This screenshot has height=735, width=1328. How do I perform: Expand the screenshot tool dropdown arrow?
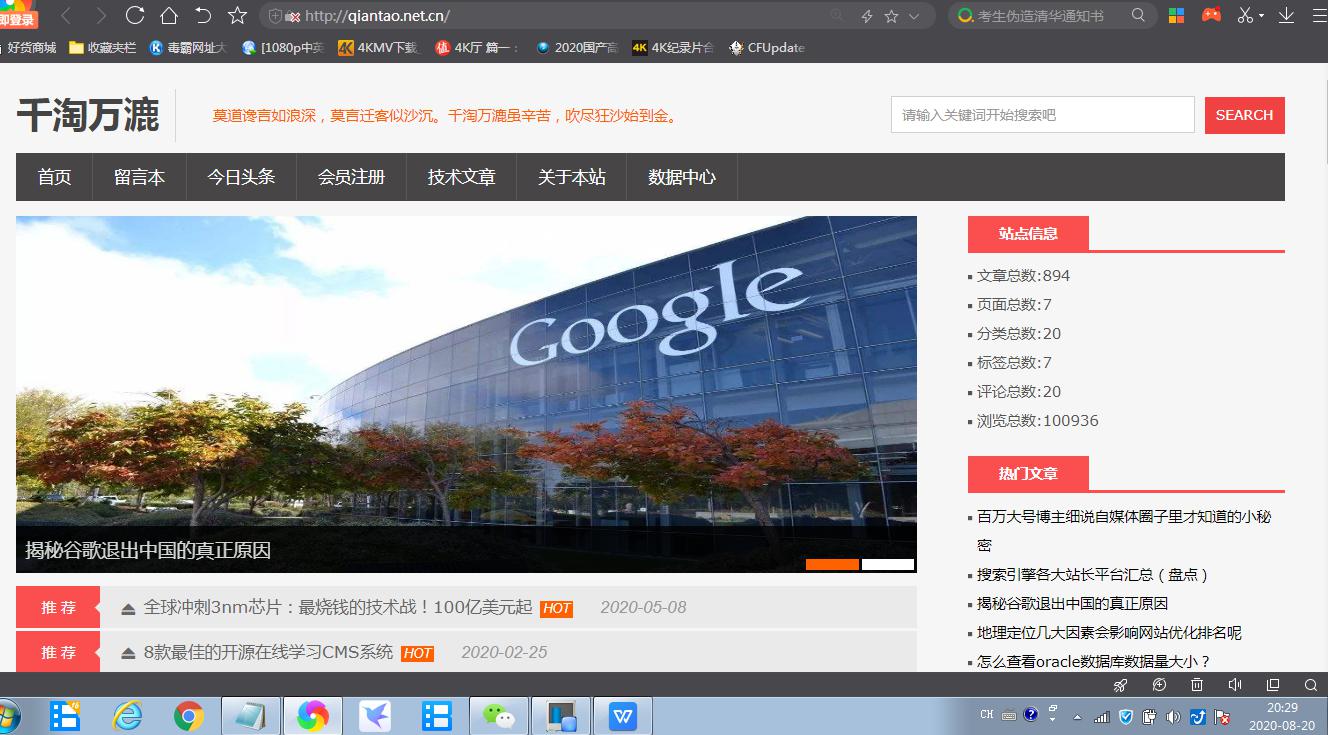1261,16
